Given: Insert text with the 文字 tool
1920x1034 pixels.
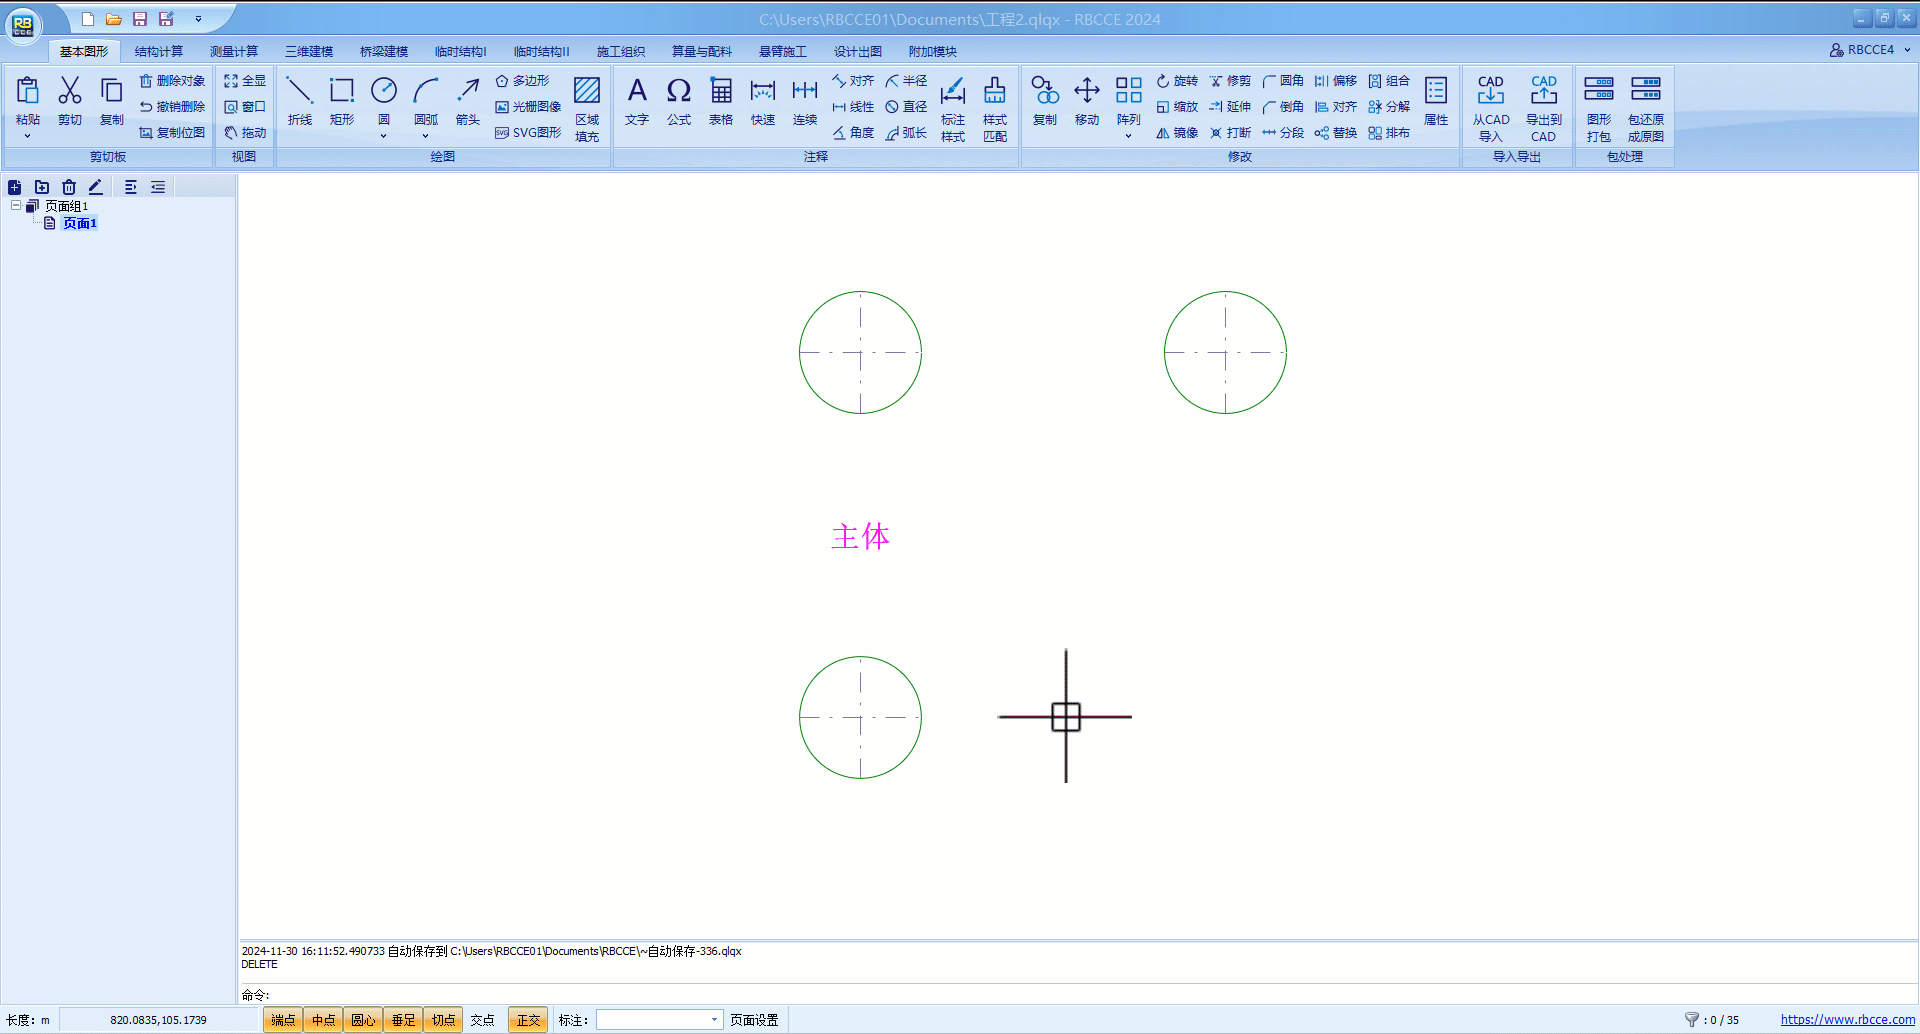Looking at the screenshot, I should (637, 101).
